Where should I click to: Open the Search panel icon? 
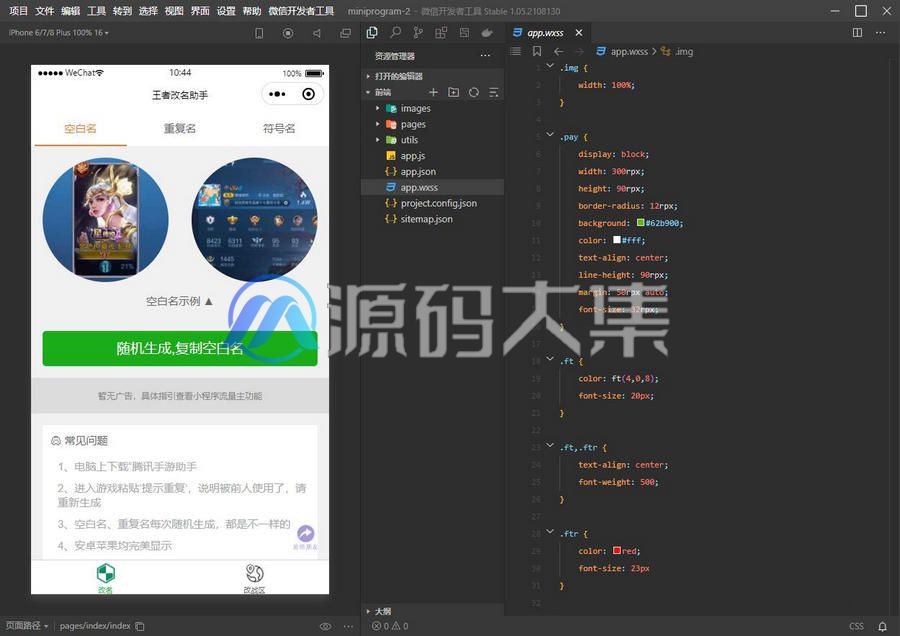(x=395, y=33)
